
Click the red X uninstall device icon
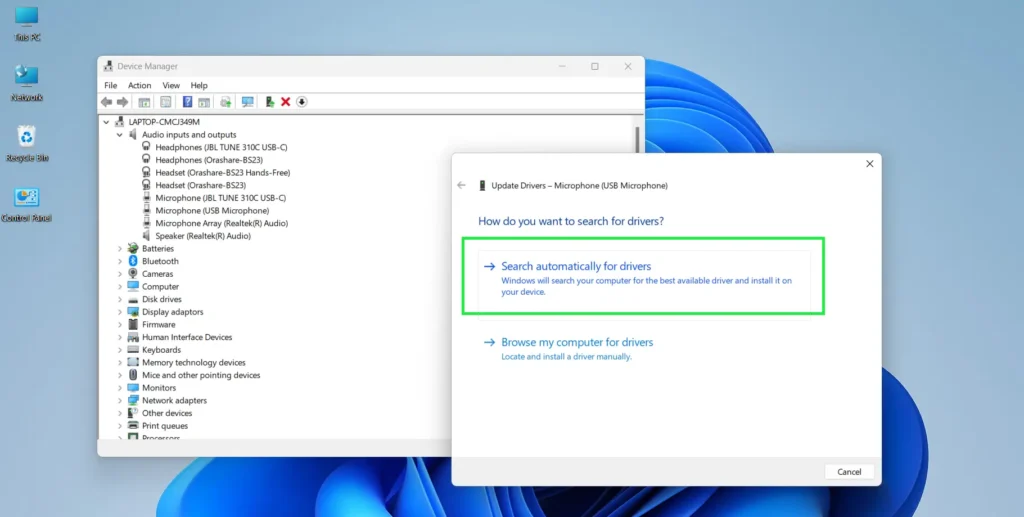(x=285, y=102)
